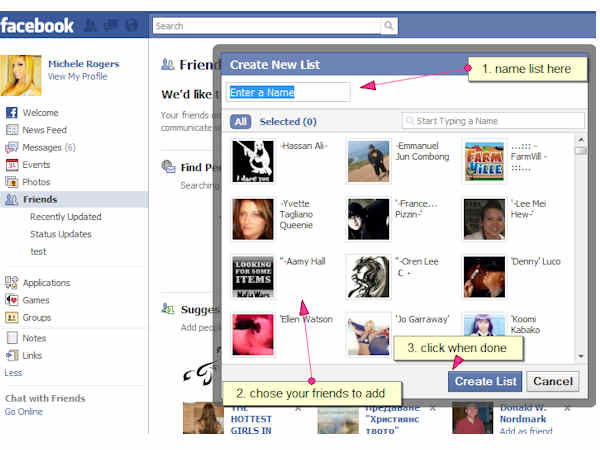
Task: Open Events in the left sidebar
Action: [x=36, y=165]
